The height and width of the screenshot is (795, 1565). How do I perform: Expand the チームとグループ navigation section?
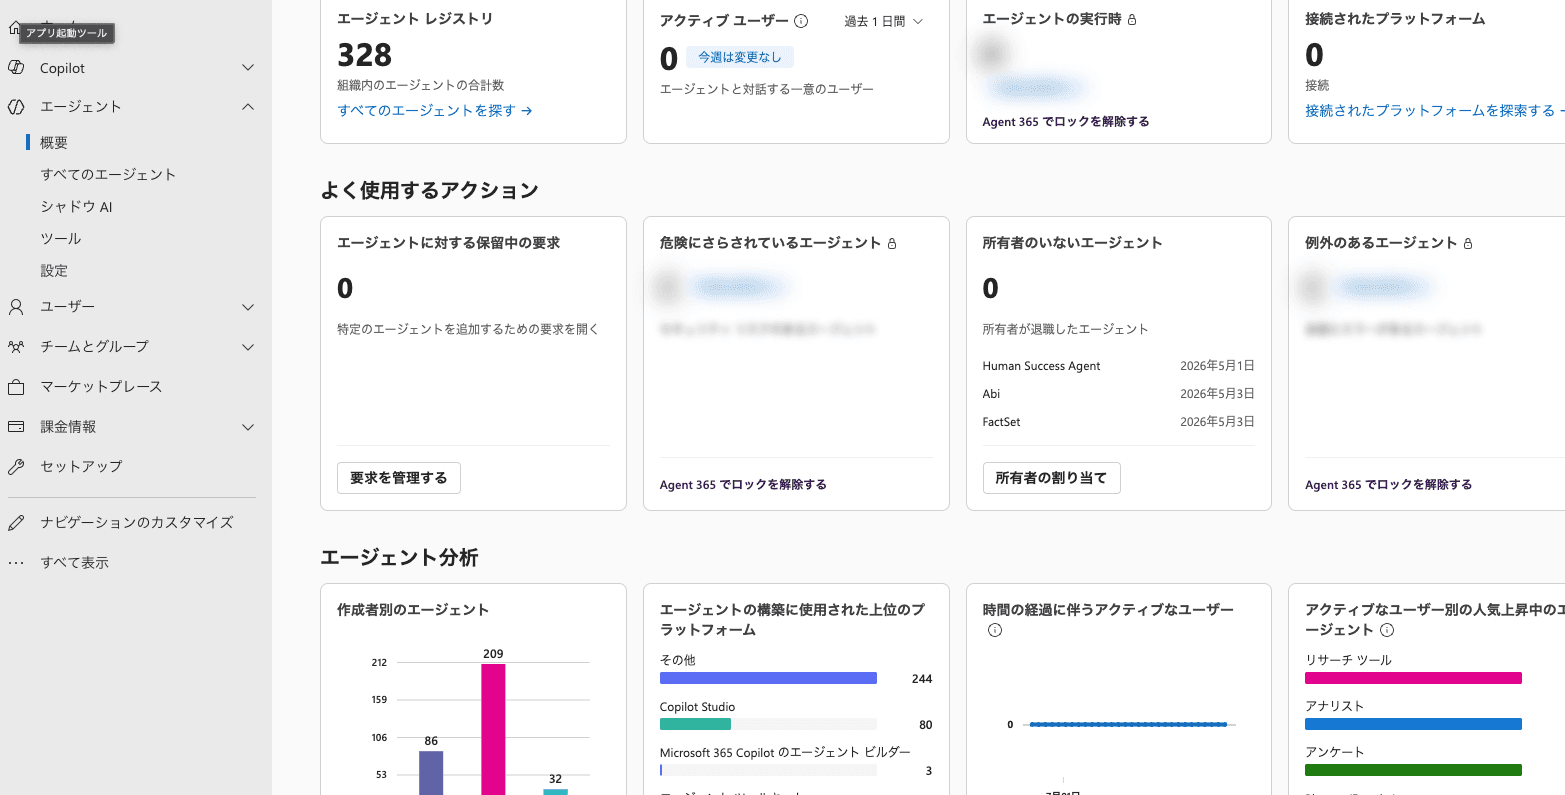(248, 347)
